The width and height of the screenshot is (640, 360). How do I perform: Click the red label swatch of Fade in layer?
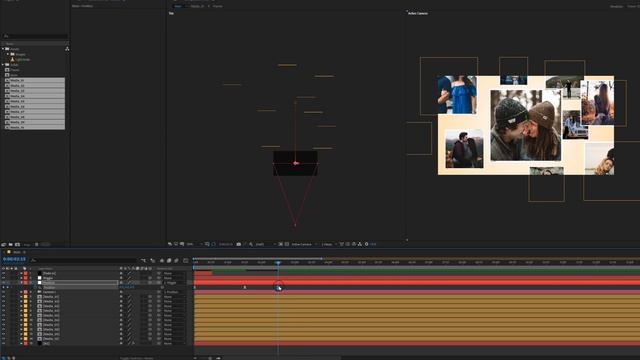pyautogui.click(x=26, y=273)
